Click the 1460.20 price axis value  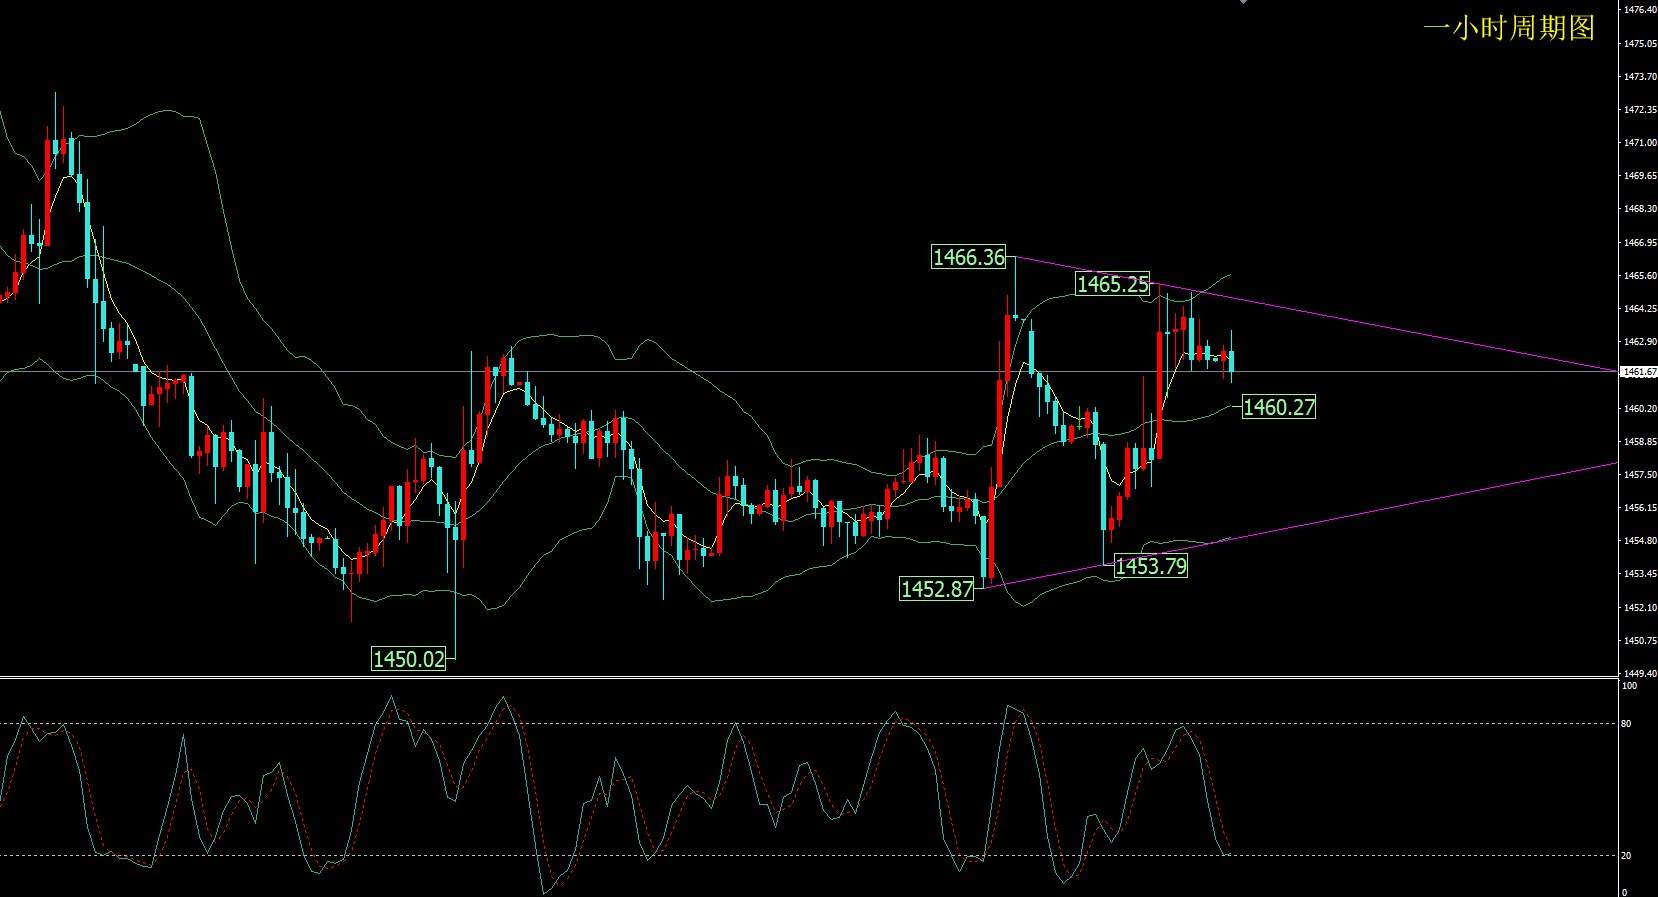pos(1640,409)
